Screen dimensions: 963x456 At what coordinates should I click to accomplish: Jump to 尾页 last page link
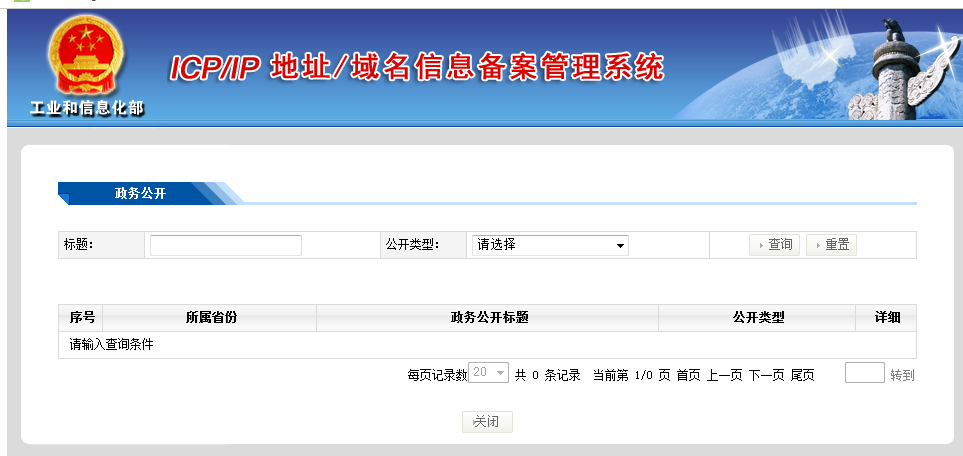coord(802,375)
